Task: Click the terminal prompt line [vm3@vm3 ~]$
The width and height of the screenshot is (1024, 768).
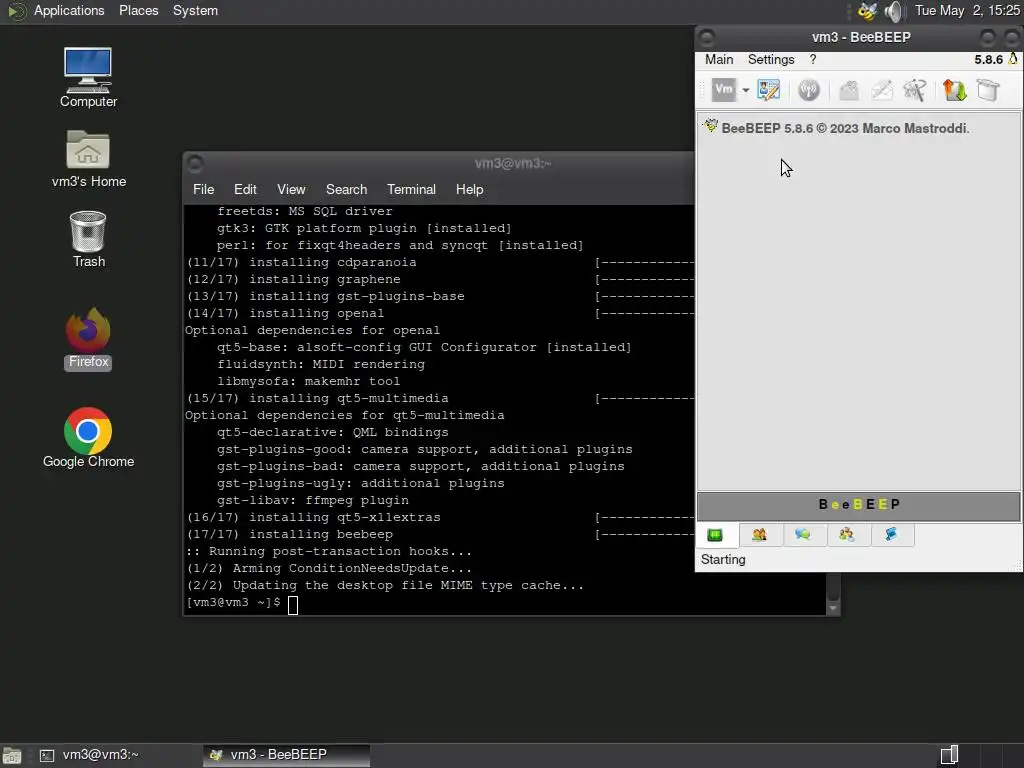Action: coord(234,602)
